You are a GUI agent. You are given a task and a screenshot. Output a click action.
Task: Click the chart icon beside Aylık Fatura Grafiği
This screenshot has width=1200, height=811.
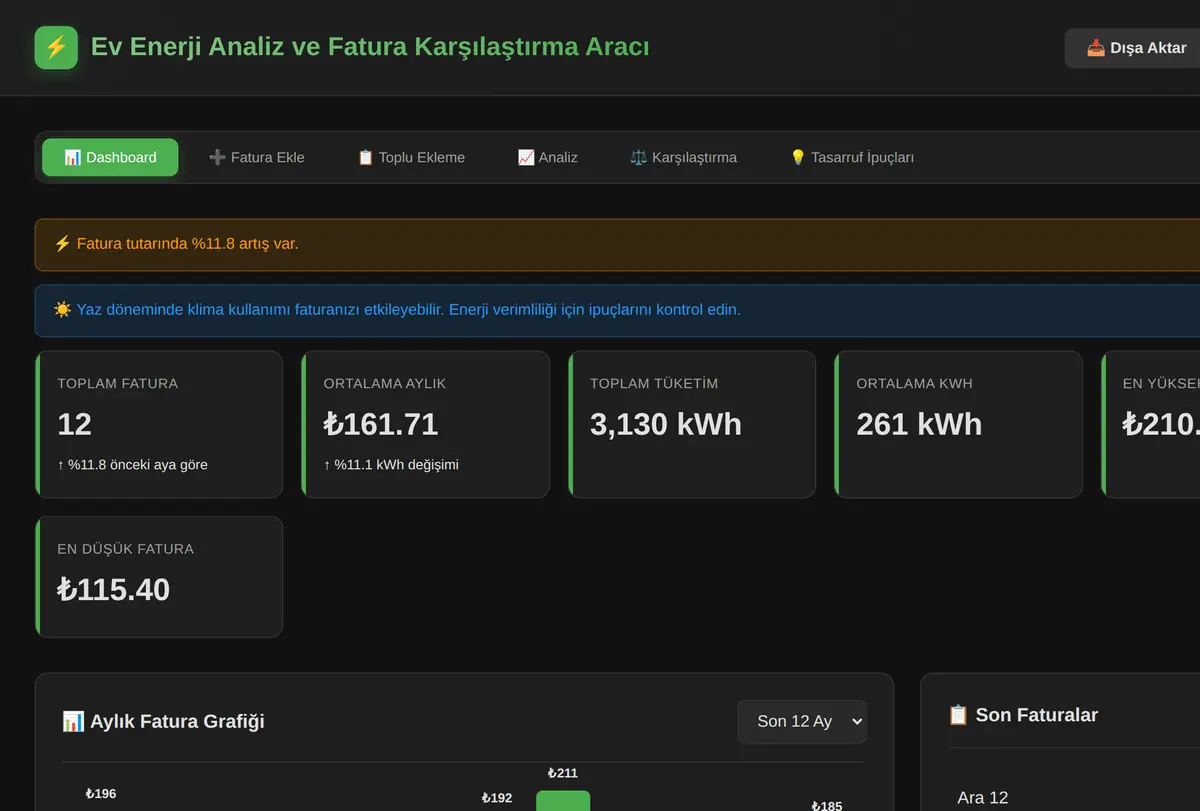point(73,721)
